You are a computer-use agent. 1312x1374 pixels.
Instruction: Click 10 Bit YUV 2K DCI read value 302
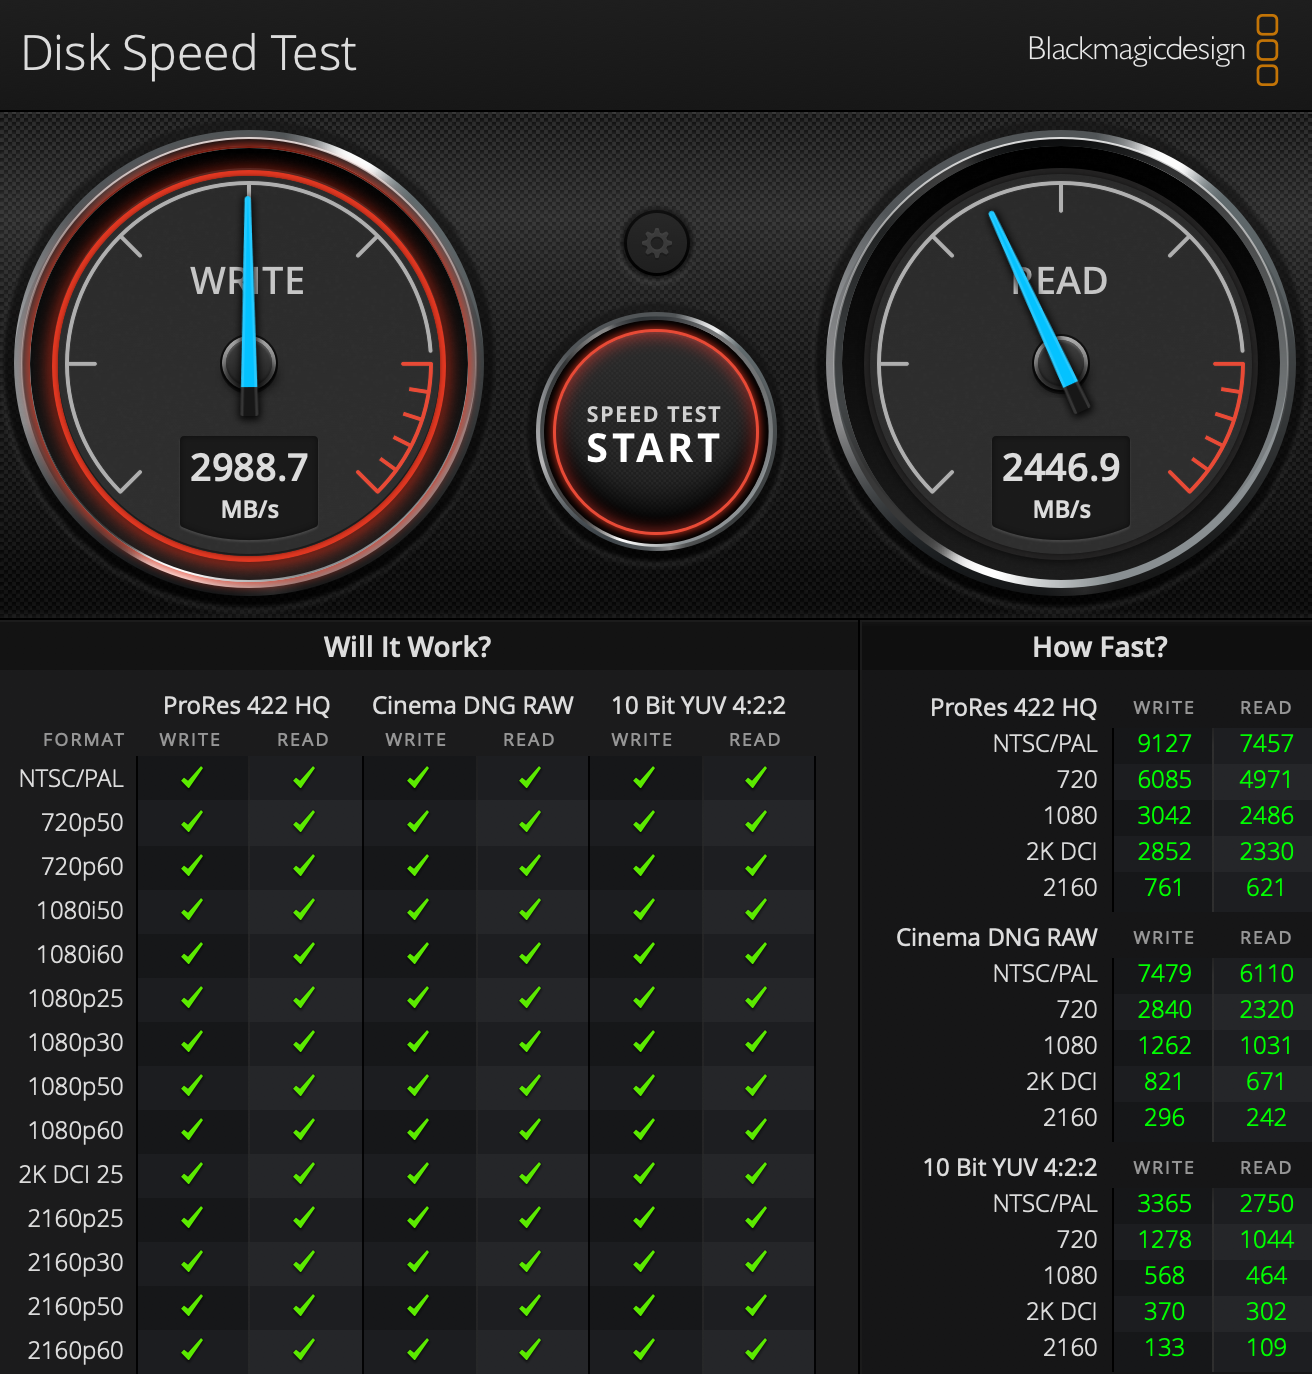[x=1266, y=1311]
